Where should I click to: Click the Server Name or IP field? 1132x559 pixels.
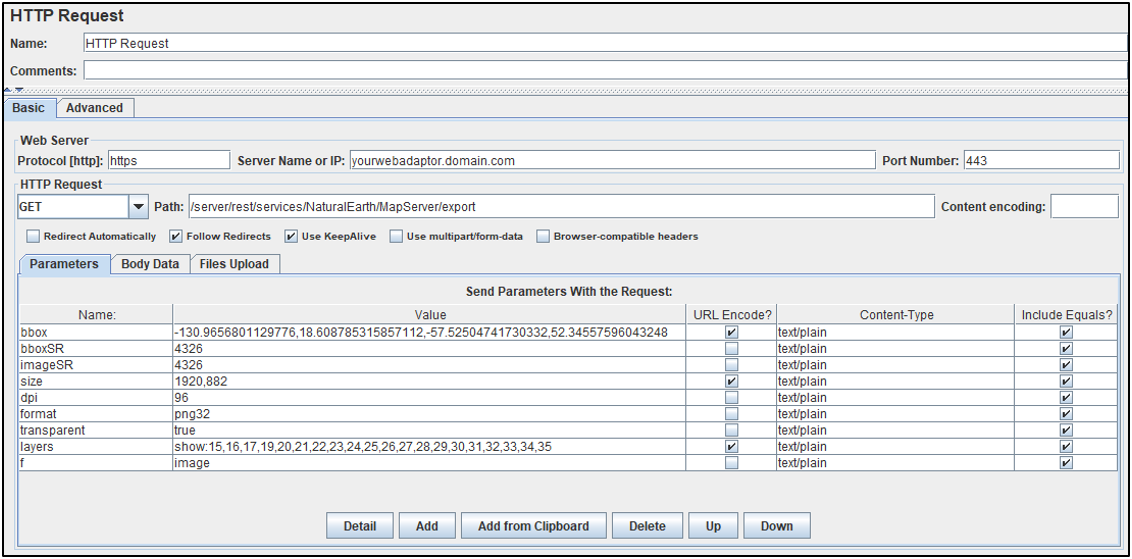coord(612,160)
